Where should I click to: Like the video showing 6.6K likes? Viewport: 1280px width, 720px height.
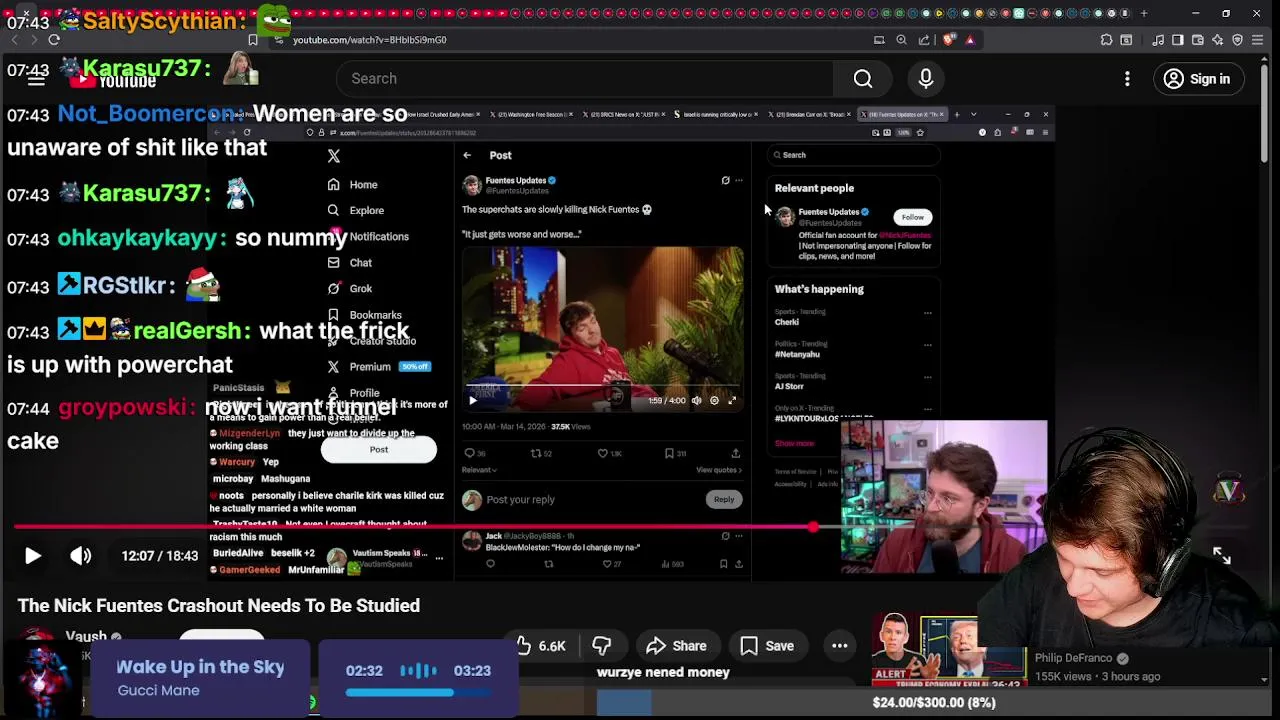tap(541, 646)
